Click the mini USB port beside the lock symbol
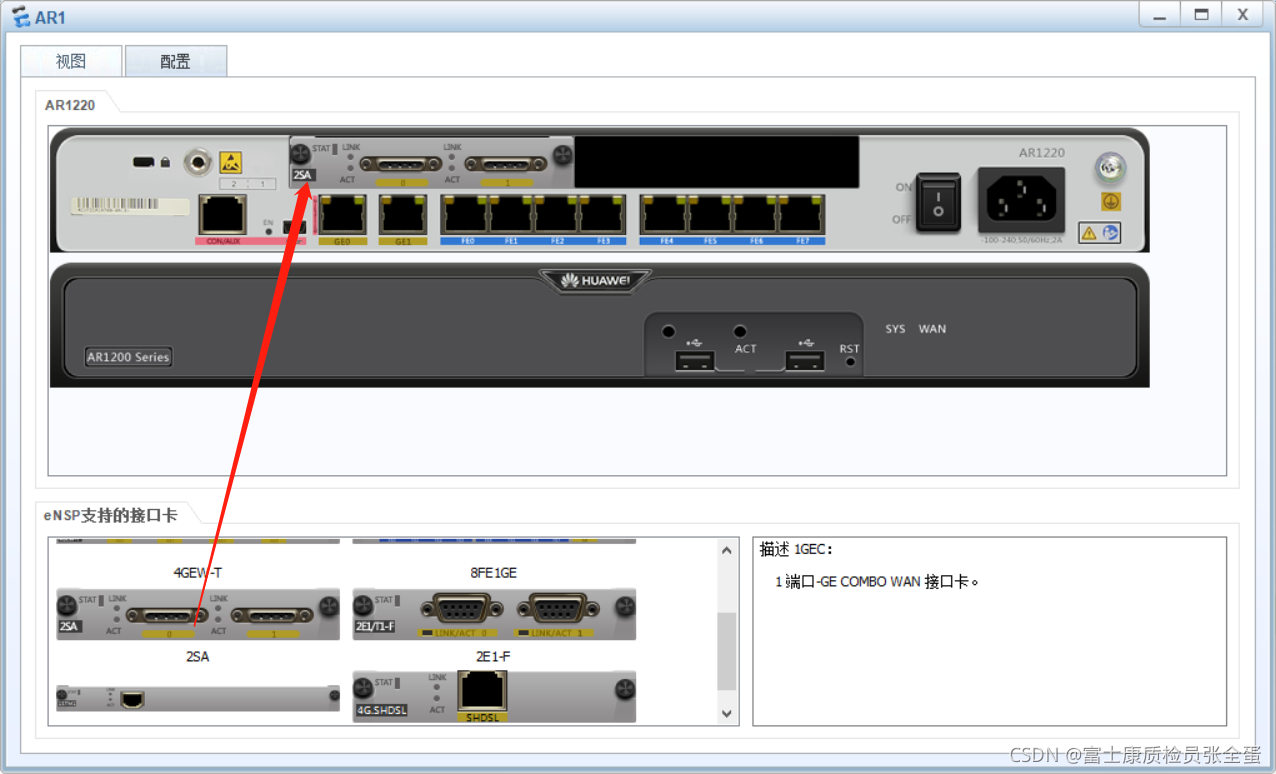 [x=144, y=162]
